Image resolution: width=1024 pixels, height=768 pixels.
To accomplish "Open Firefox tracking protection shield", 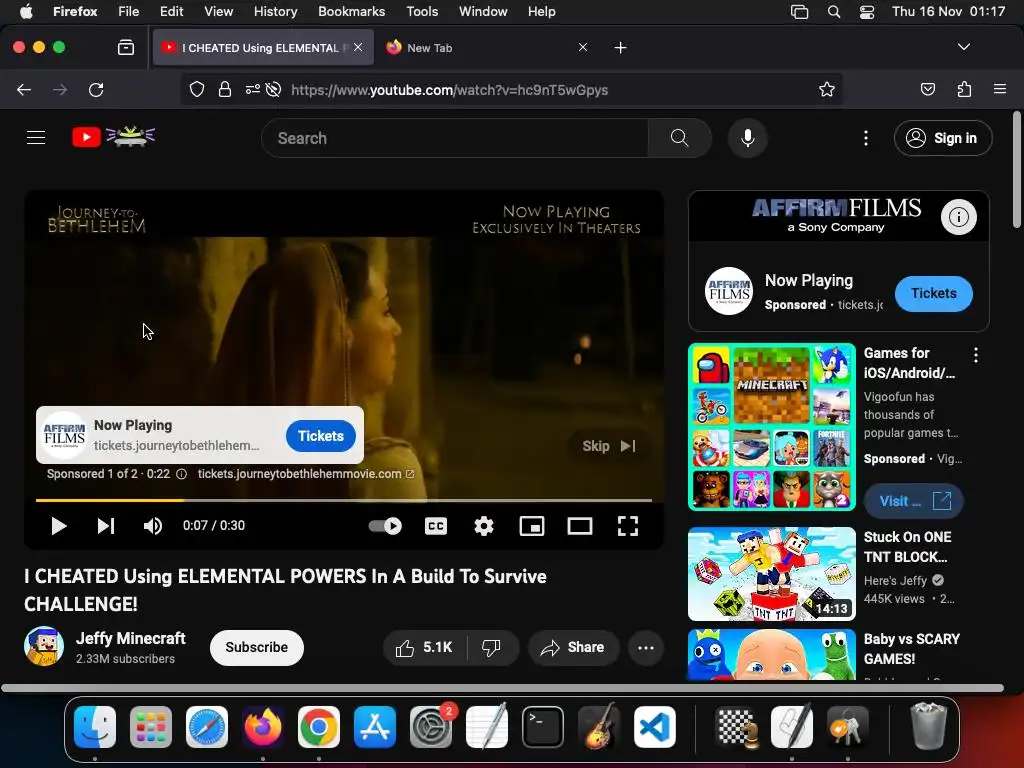I will coord(197,89).
